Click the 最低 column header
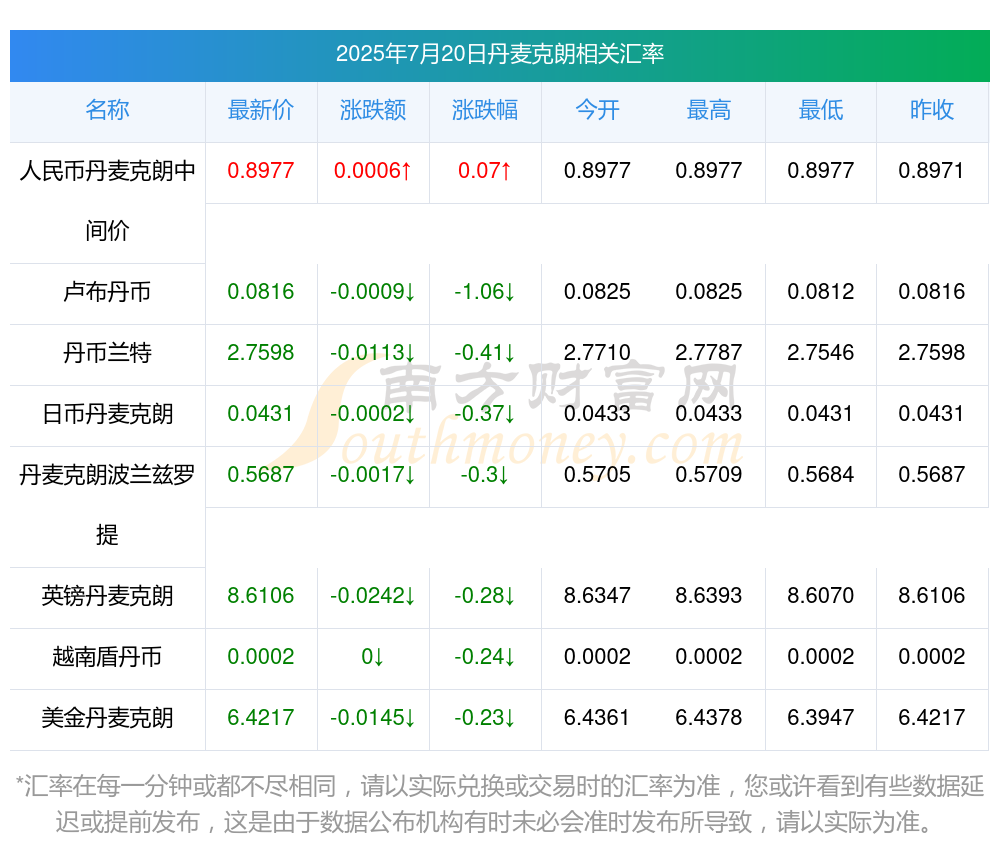Image resolution: width=1000 pixels, height=853 pixels. point(821,110)
